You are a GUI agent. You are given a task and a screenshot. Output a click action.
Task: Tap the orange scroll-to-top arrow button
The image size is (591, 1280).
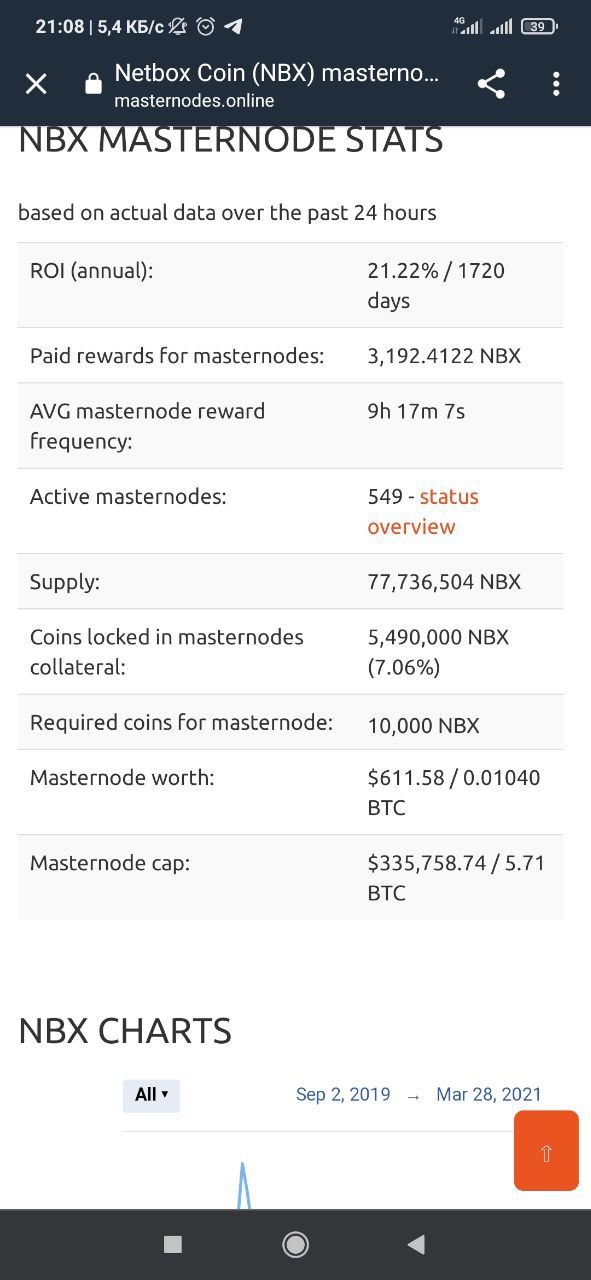click(x=546, y=1151)
